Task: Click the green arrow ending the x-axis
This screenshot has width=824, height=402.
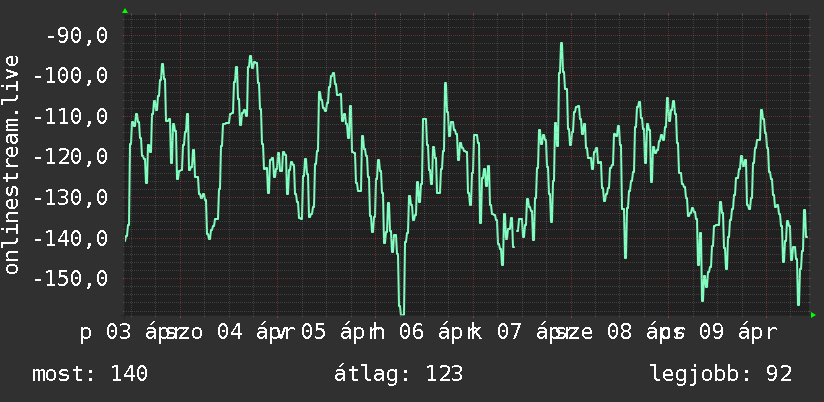Action: [x=813, y=315]
